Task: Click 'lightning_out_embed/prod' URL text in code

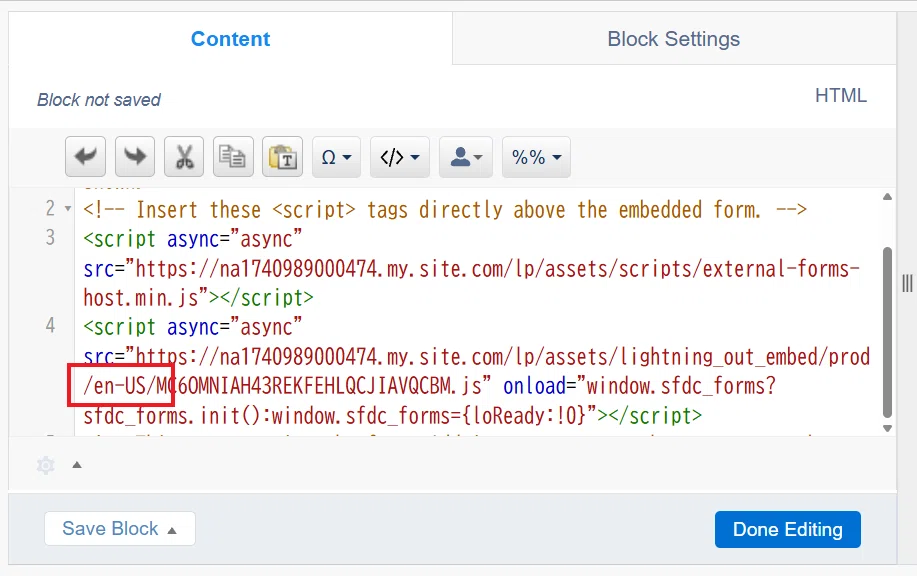Action: (x=744, y=357)
